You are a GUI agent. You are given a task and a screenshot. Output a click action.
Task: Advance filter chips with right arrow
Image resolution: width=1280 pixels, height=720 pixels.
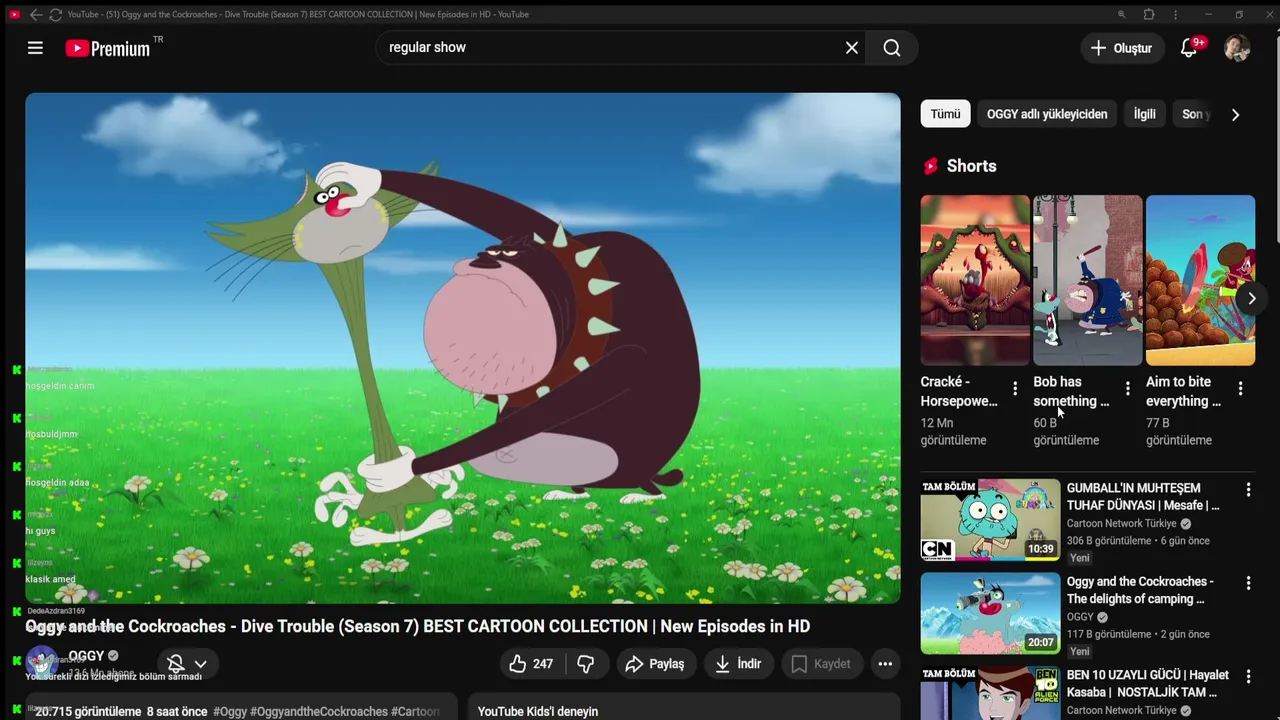click(1235, 114)
